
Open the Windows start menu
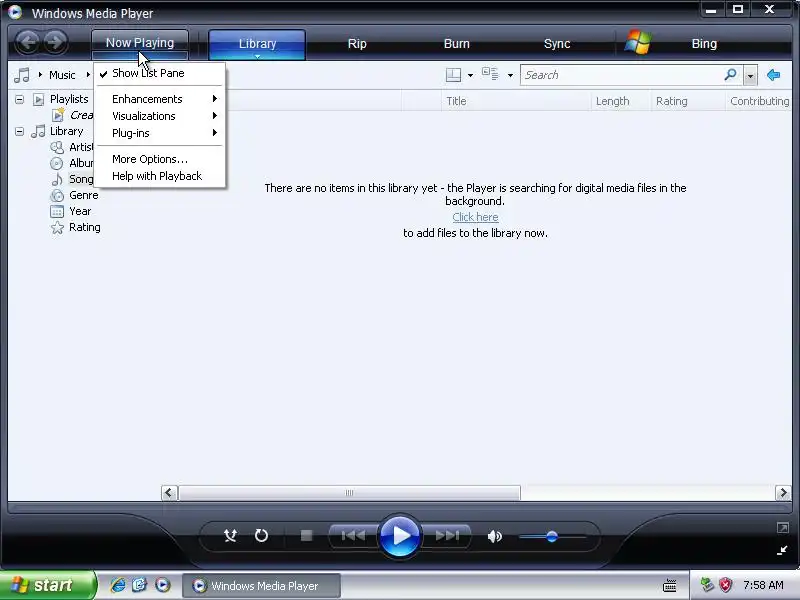tap(47, 585)
